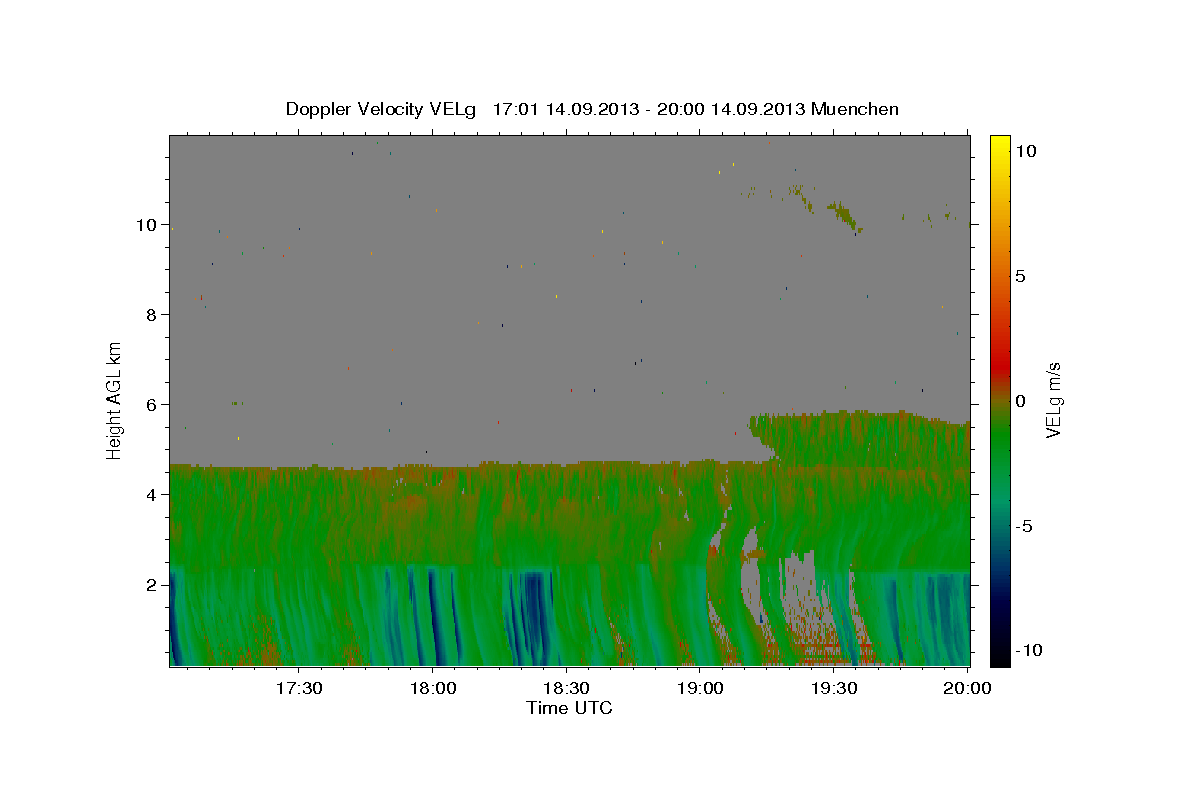Click the colorbar value 10 at top

(1025, 151)
